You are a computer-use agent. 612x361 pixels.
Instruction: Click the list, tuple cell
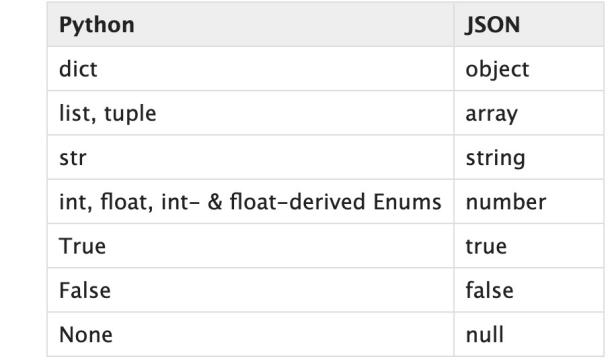click(x=251, y=113)
